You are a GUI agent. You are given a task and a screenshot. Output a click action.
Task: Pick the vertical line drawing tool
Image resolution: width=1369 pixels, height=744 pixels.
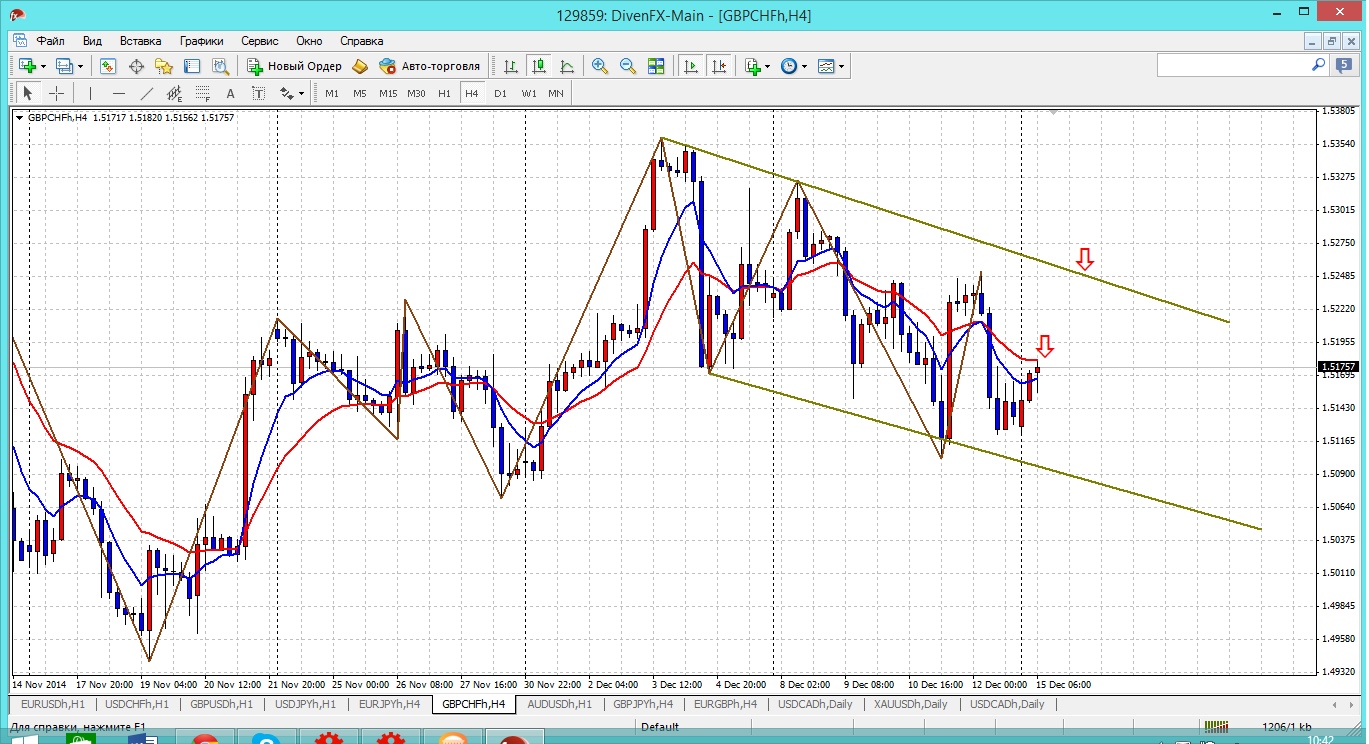pyautogui.click(x=90, y=93)
